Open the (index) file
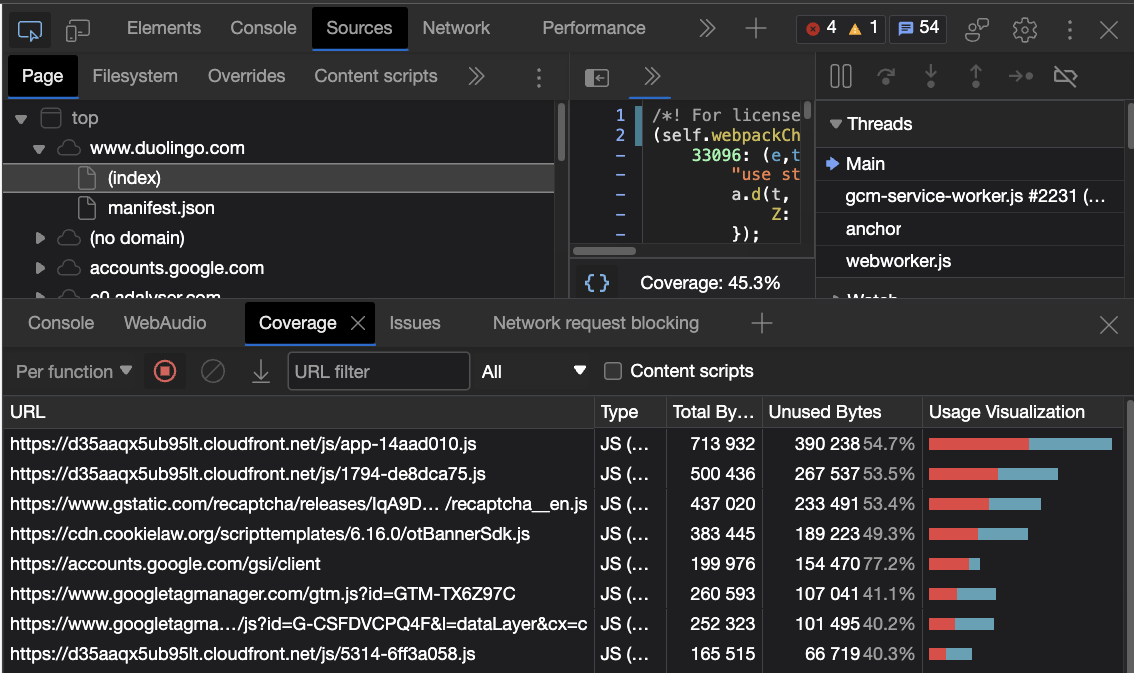The image size is (1134, 673). (278, 178)
